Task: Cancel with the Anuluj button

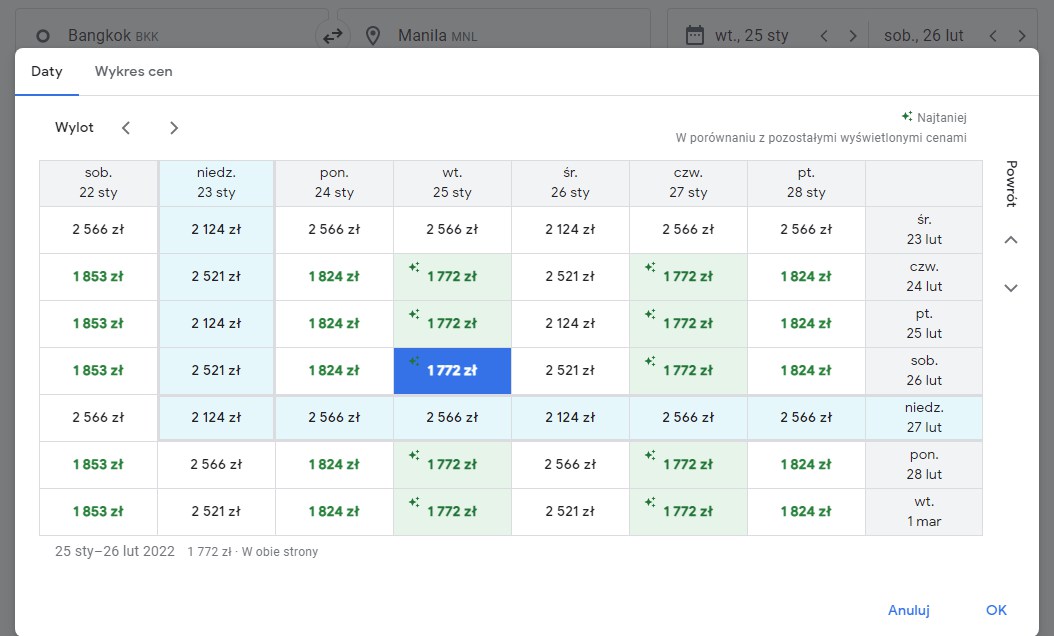Action: point(908,610)
